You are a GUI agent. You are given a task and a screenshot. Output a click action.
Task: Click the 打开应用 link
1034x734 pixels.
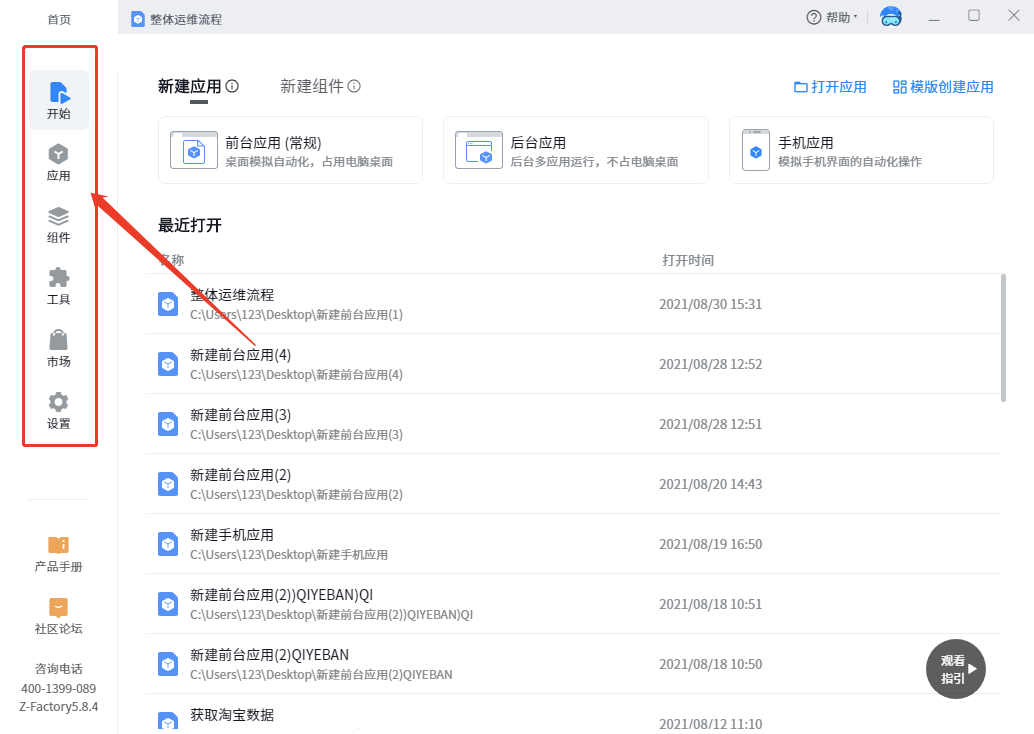830,87
